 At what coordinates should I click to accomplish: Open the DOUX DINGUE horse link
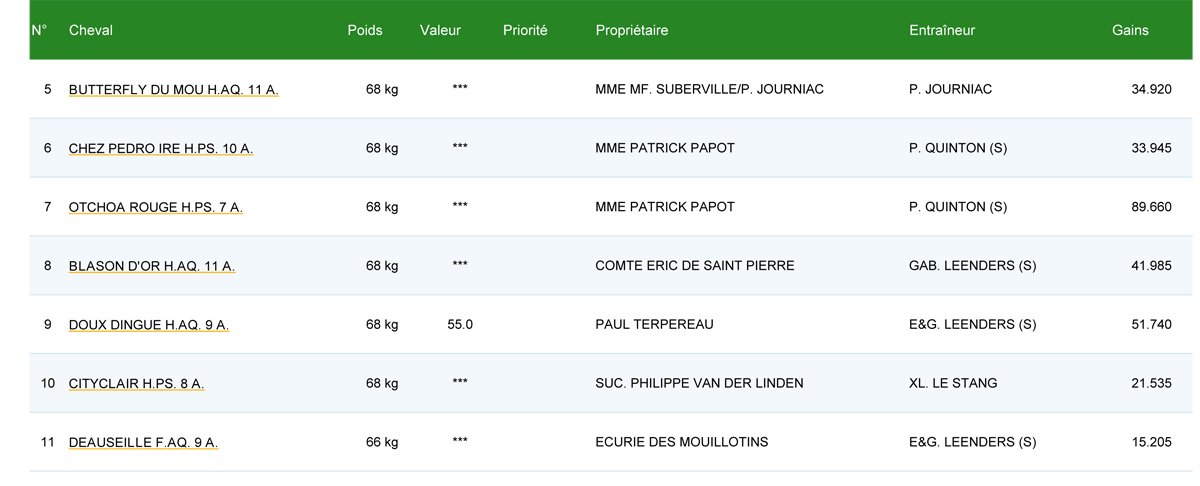(149, 324)
